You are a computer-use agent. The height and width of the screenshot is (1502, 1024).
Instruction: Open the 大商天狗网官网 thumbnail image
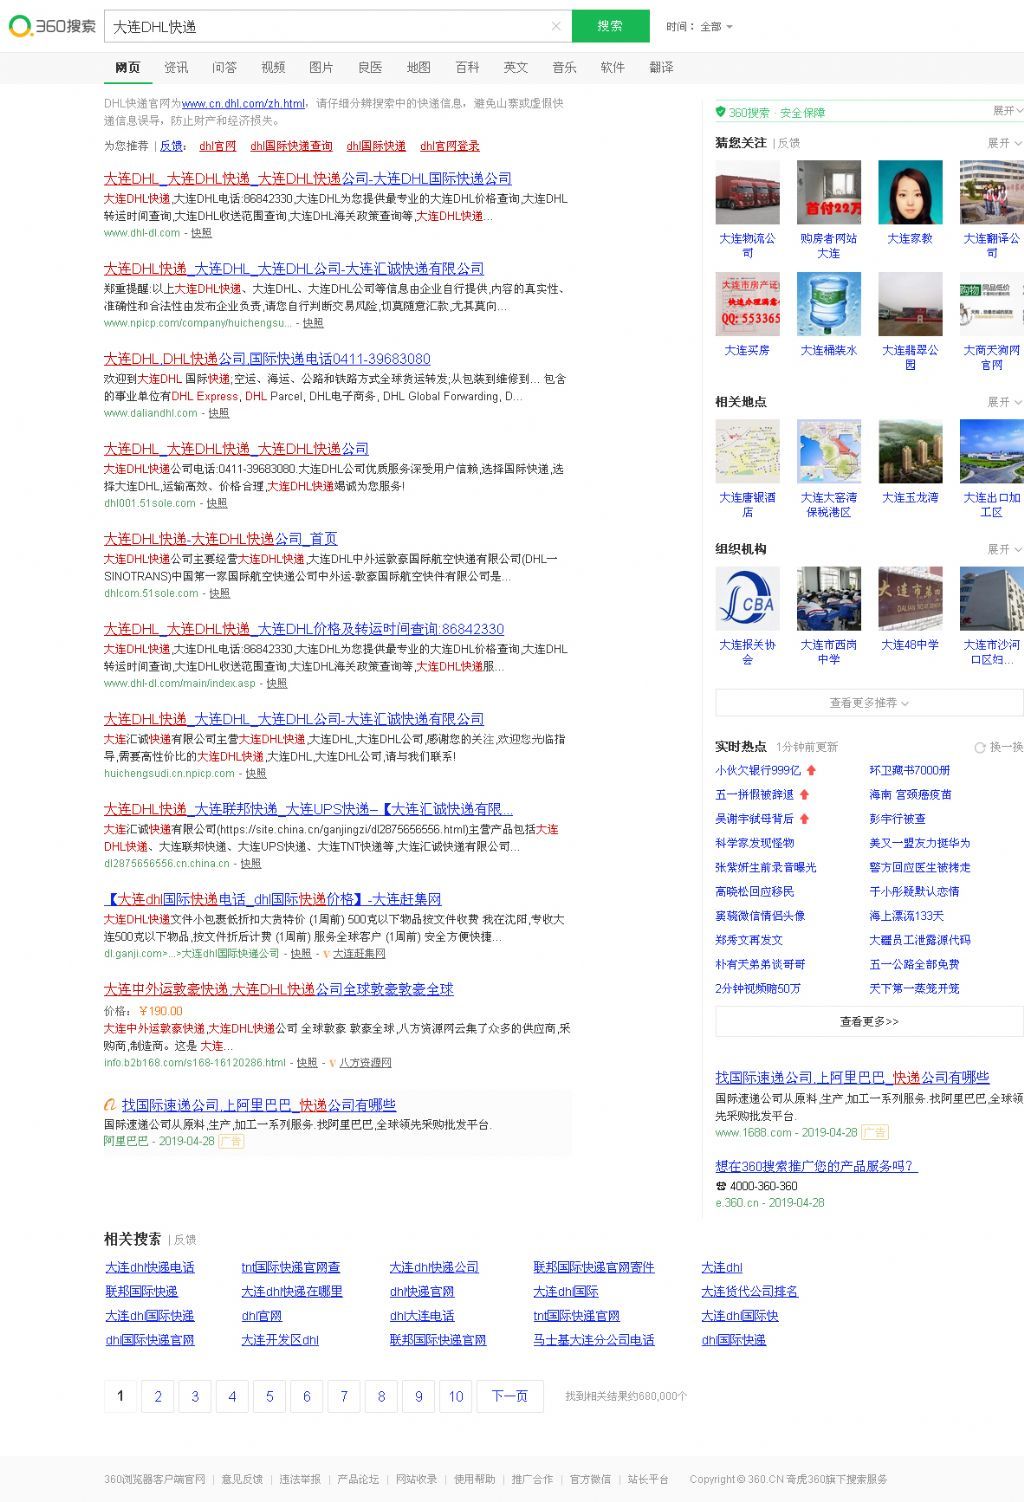pos(991,304)
